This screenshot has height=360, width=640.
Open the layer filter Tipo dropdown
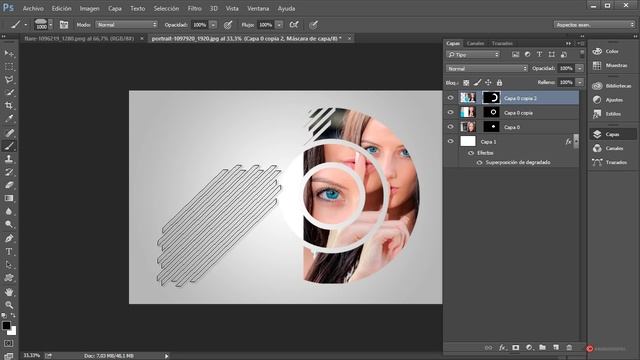coord(473,54)
